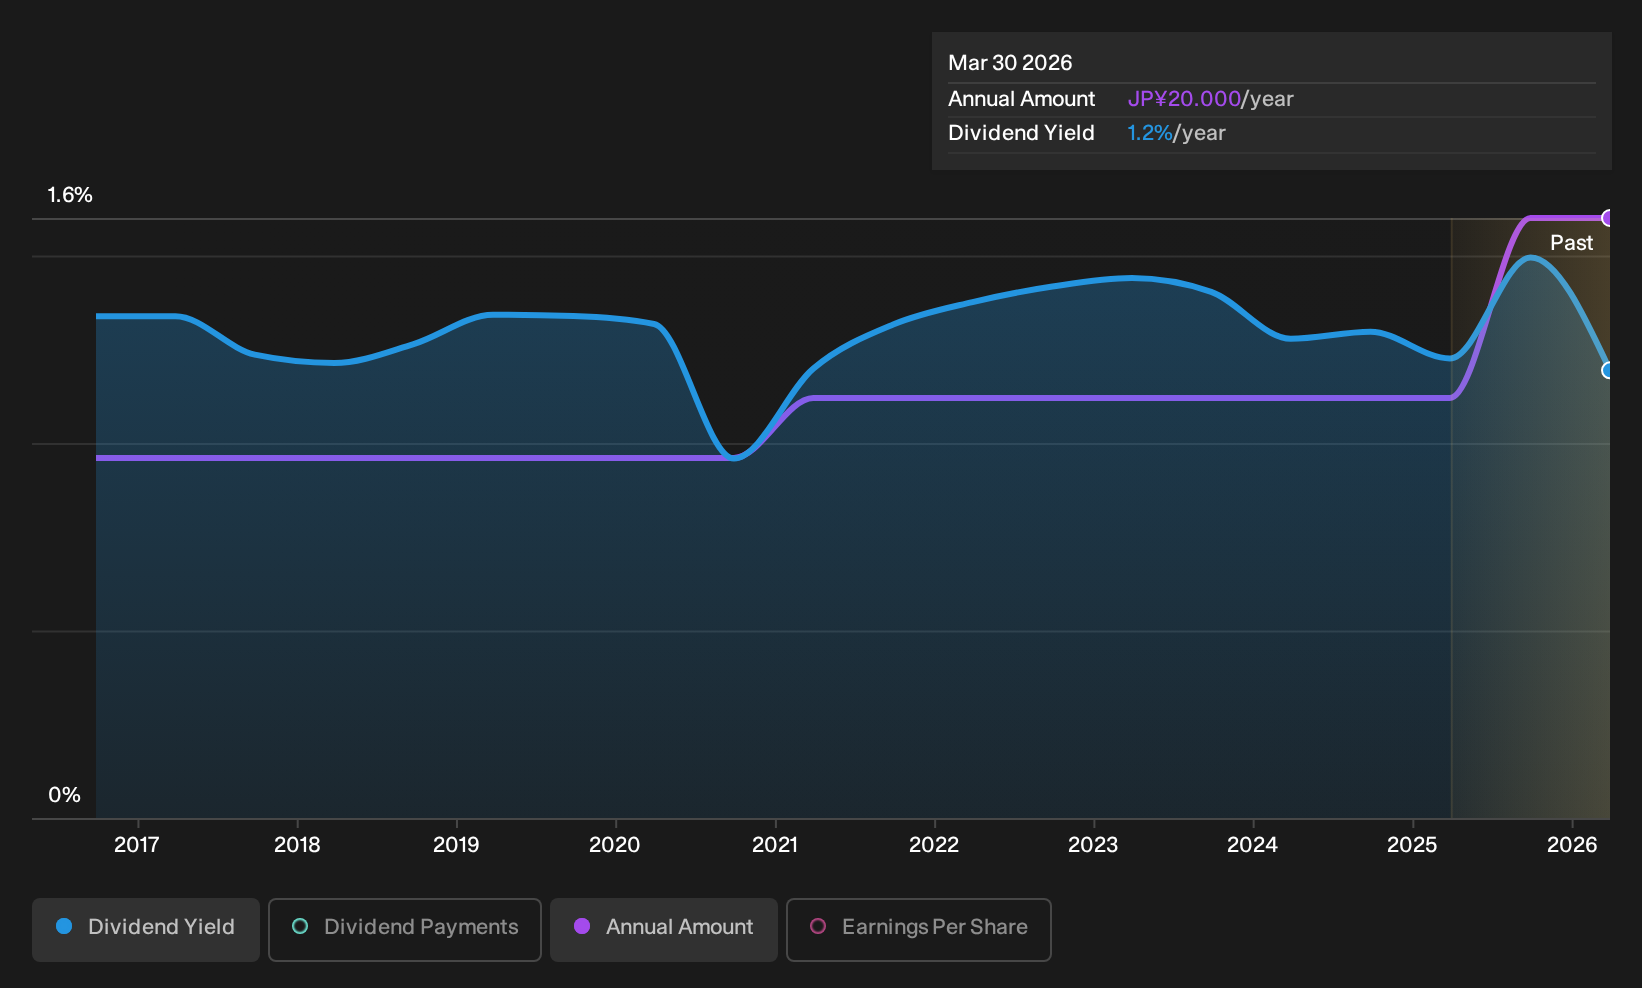
Task: Enable the Dividend Payments series
Action: 405,930
